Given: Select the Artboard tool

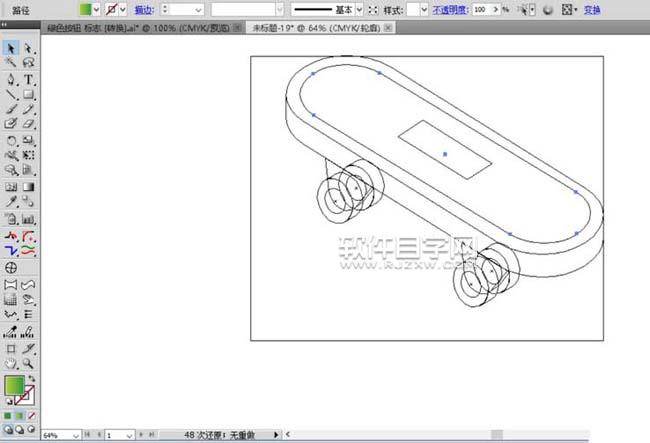Looking at the screenshot, I should (11, 349).
